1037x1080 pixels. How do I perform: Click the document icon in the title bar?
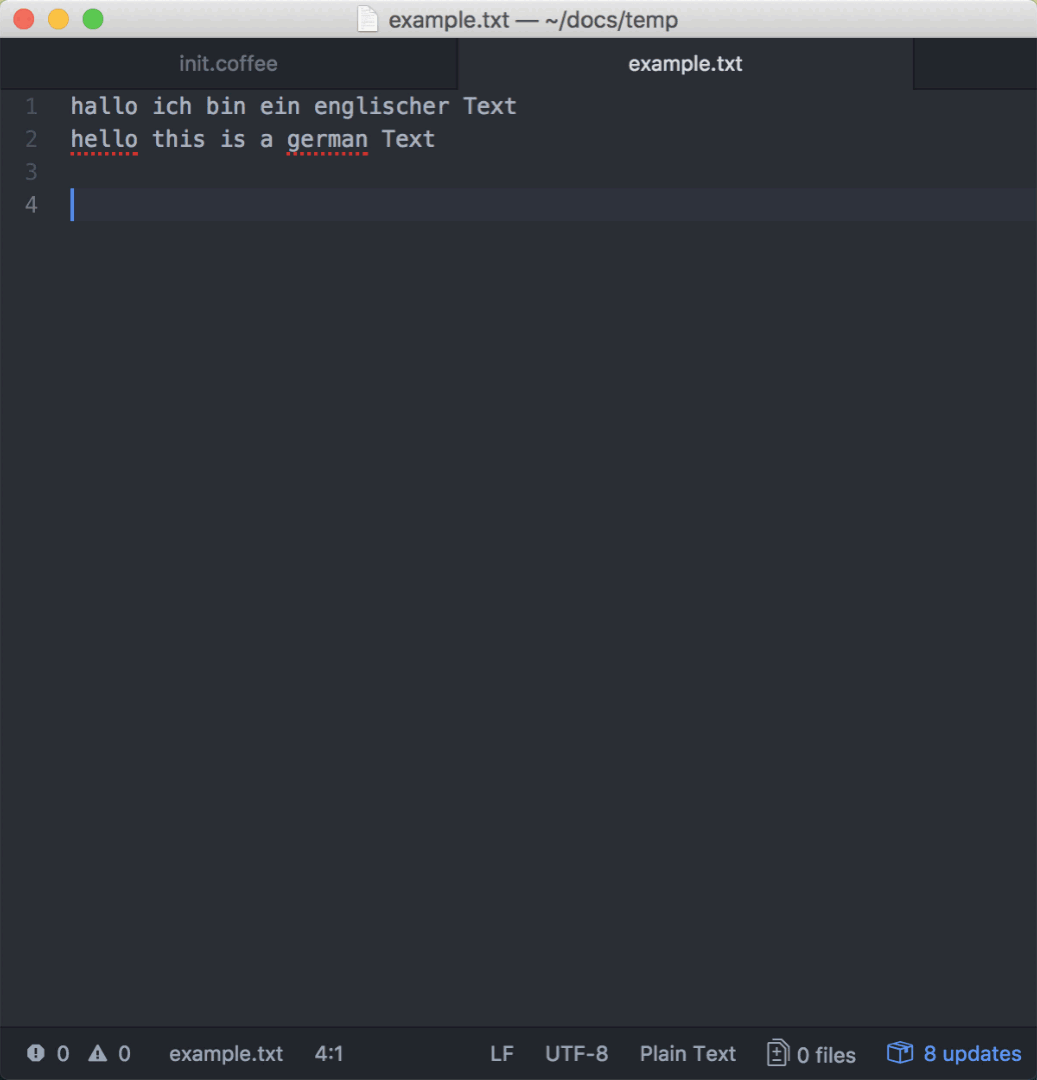367,19
